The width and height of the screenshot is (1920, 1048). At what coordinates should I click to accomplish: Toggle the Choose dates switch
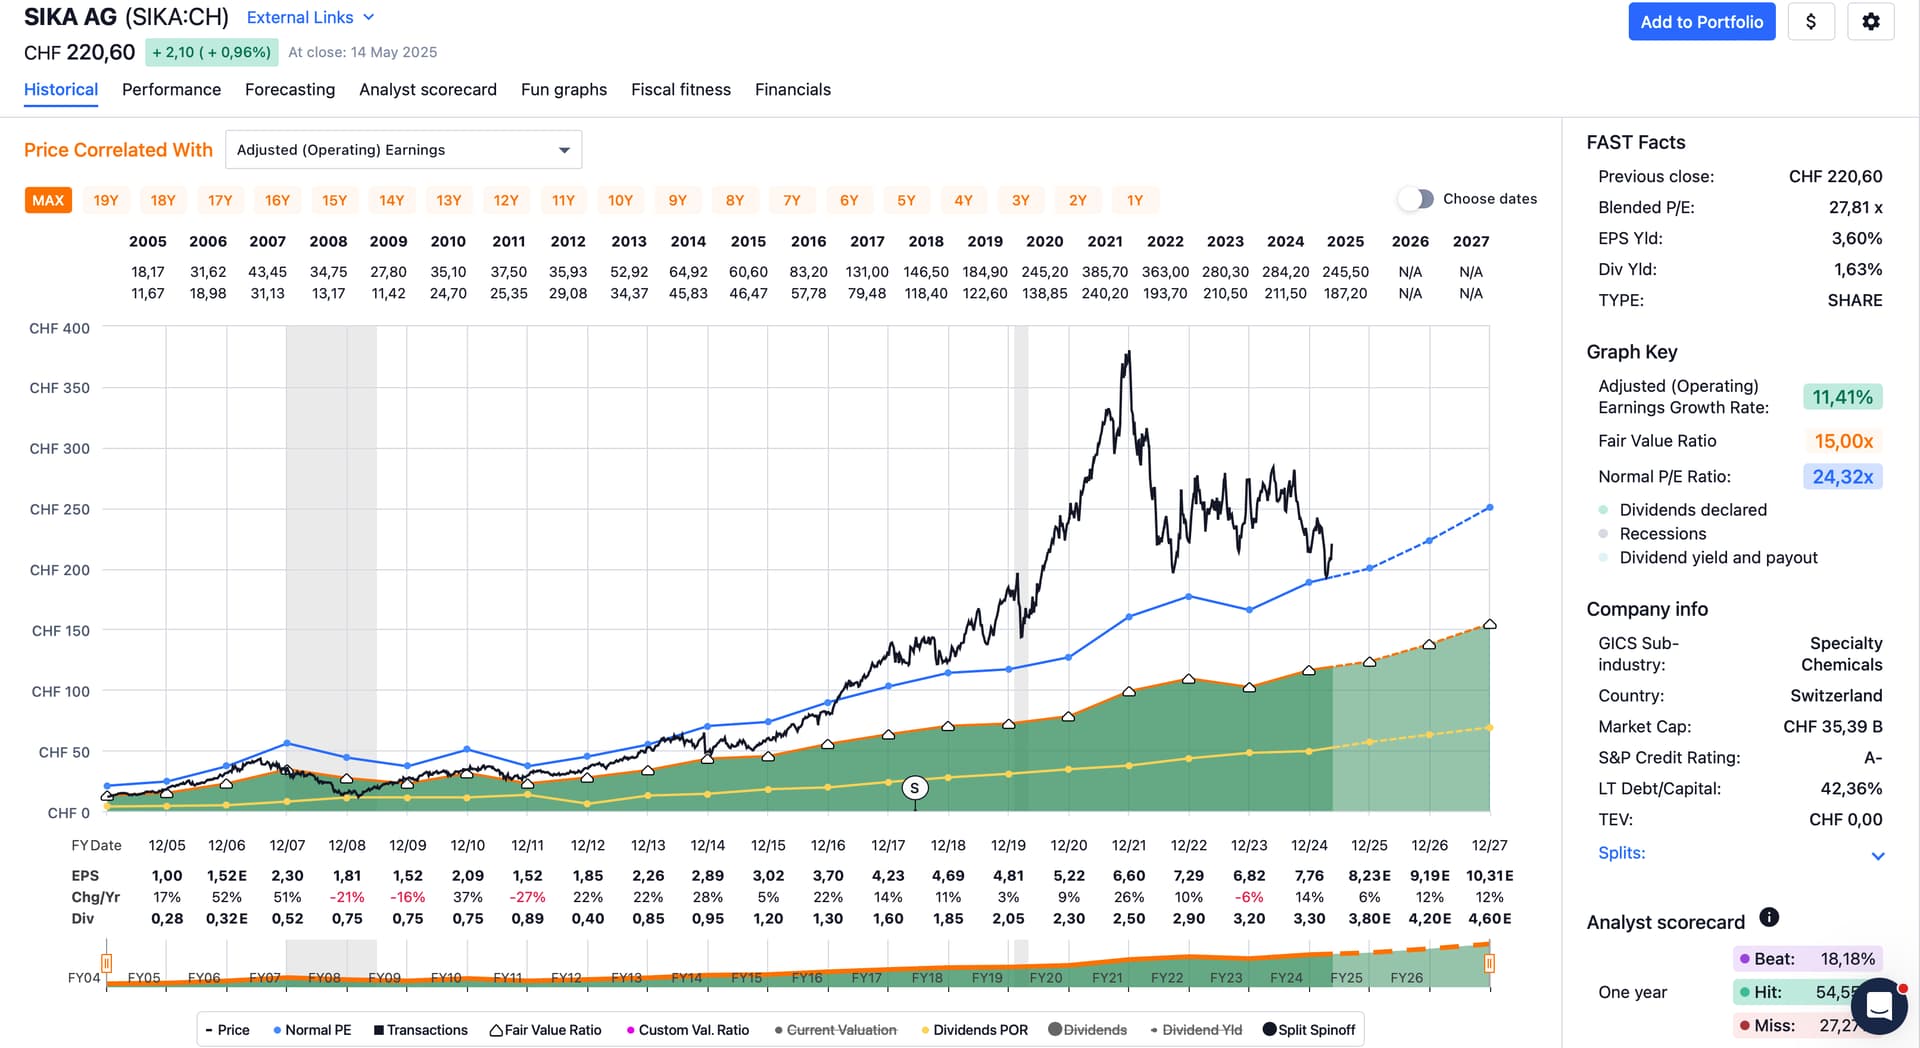(x=1416, y=199)
